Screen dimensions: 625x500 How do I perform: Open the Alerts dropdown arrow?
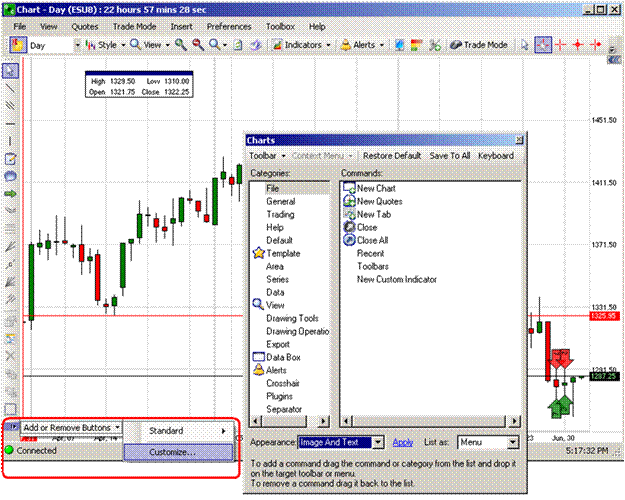(381, 45)
